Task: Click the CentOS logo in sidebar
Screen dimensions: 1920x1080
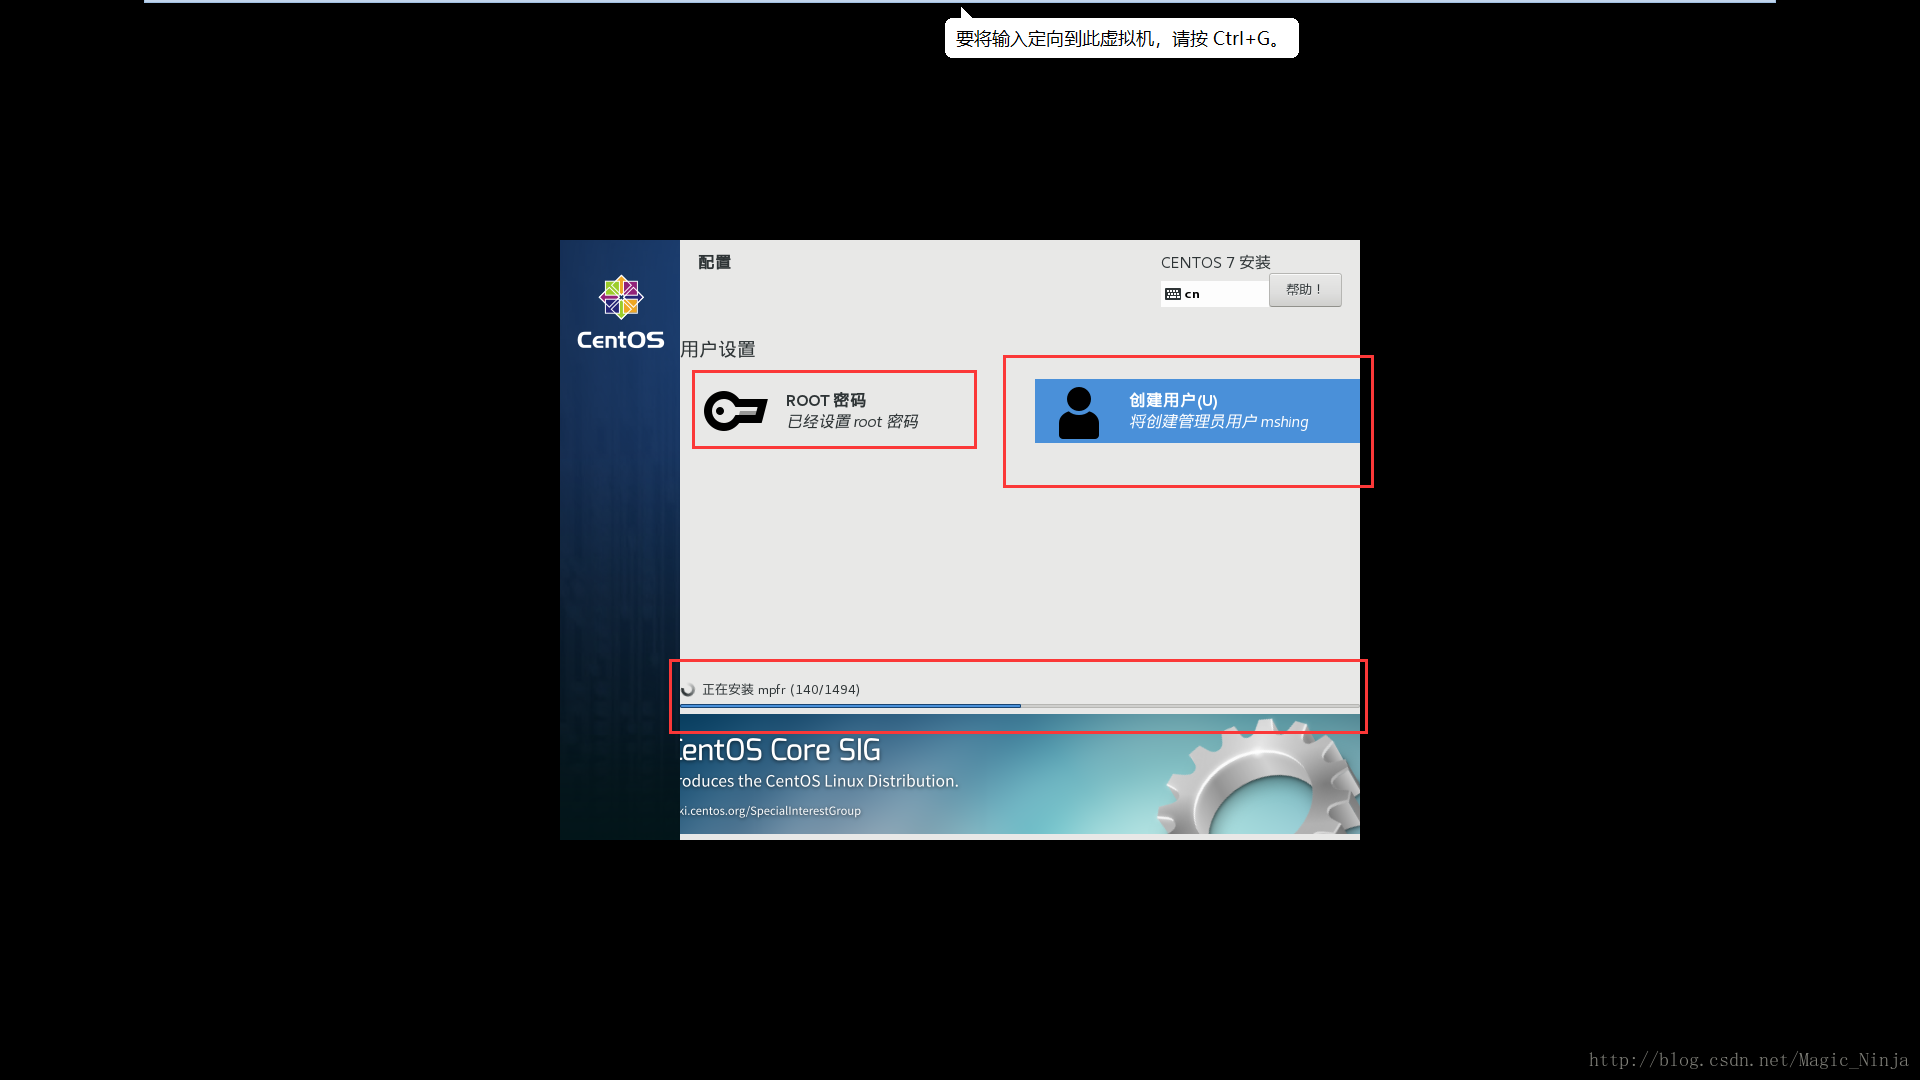Action: coord(620,313)
